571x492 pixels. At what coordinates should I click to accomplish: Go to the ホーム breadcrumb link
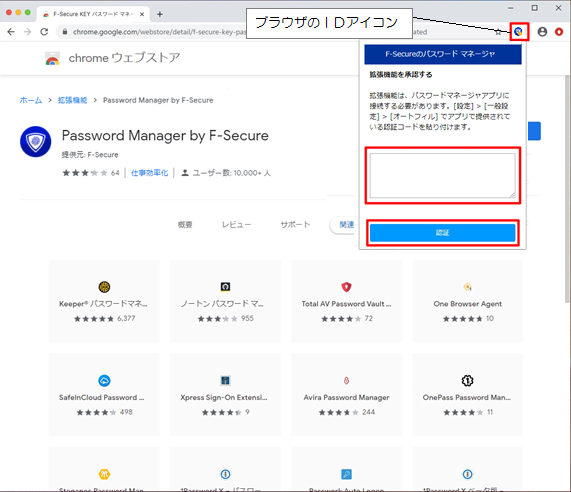tap(31, 100)
